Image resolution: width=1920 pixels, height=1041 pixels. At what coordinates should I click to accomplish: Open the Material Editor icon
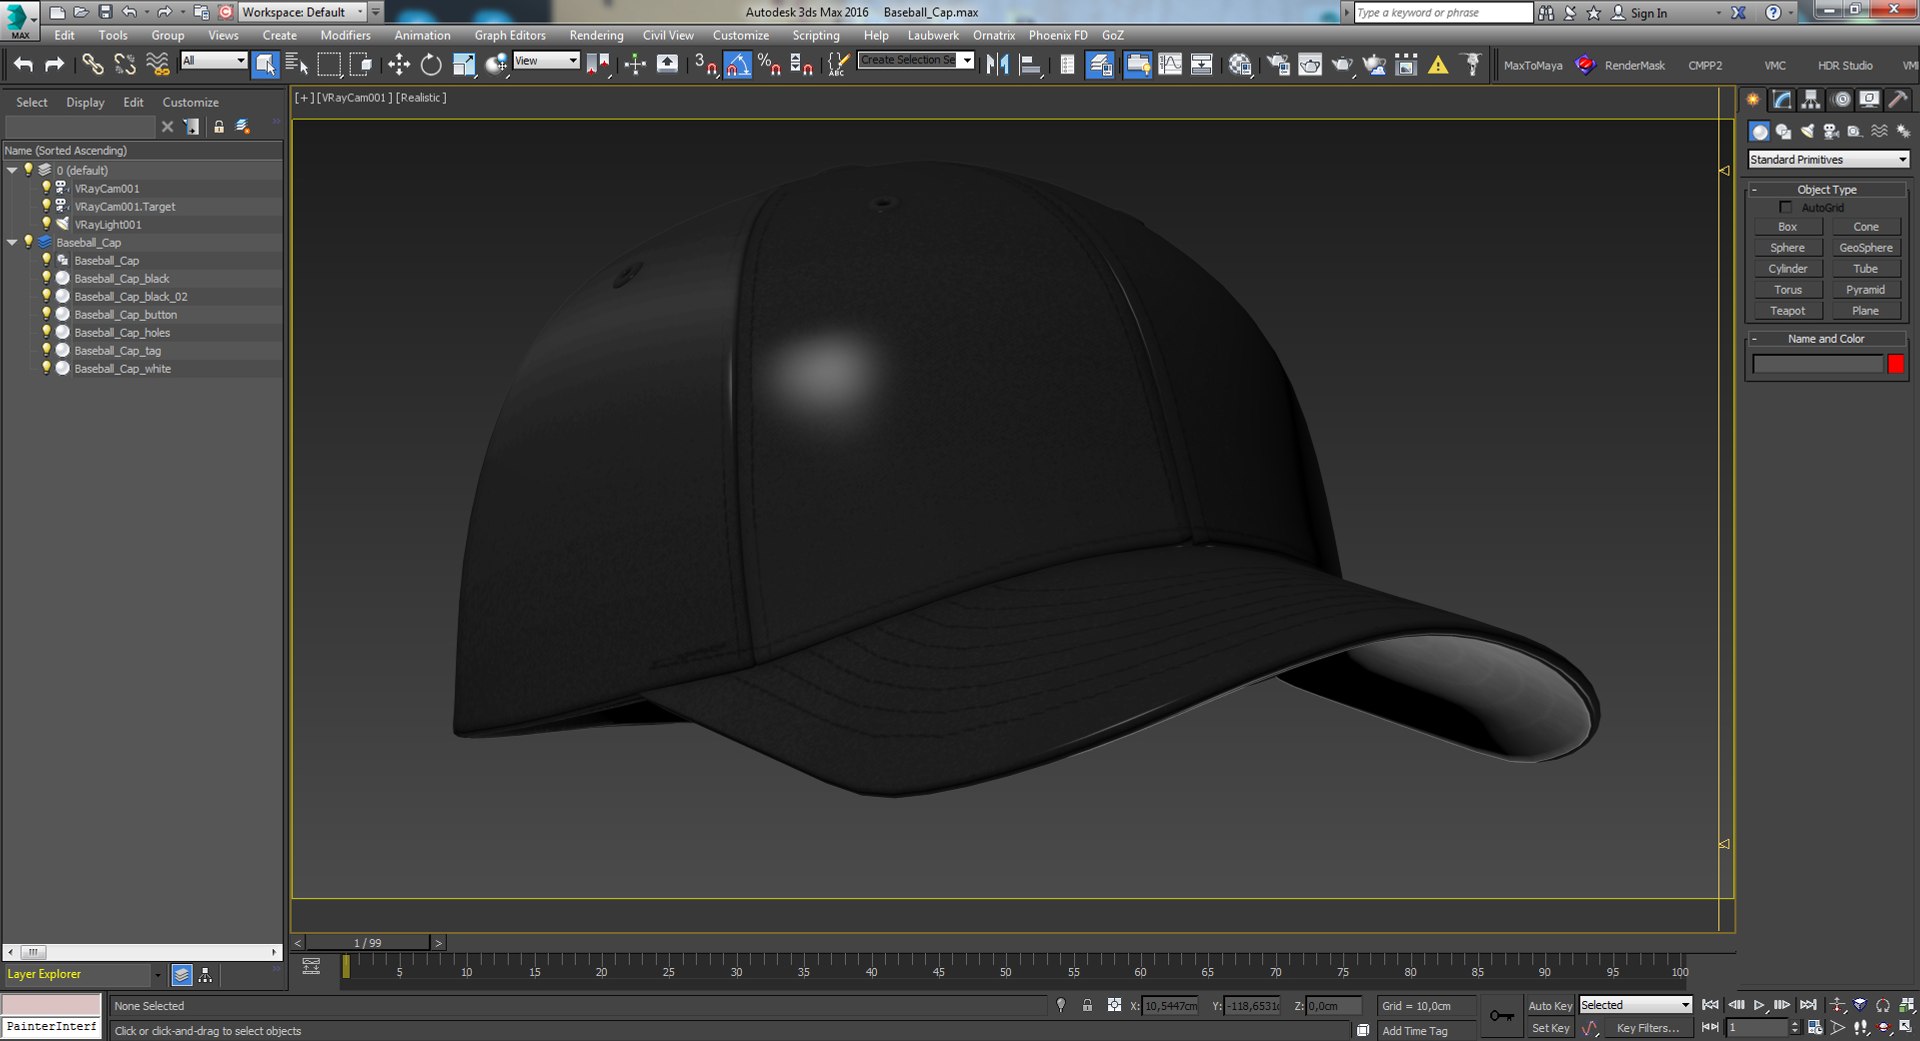1240,65
